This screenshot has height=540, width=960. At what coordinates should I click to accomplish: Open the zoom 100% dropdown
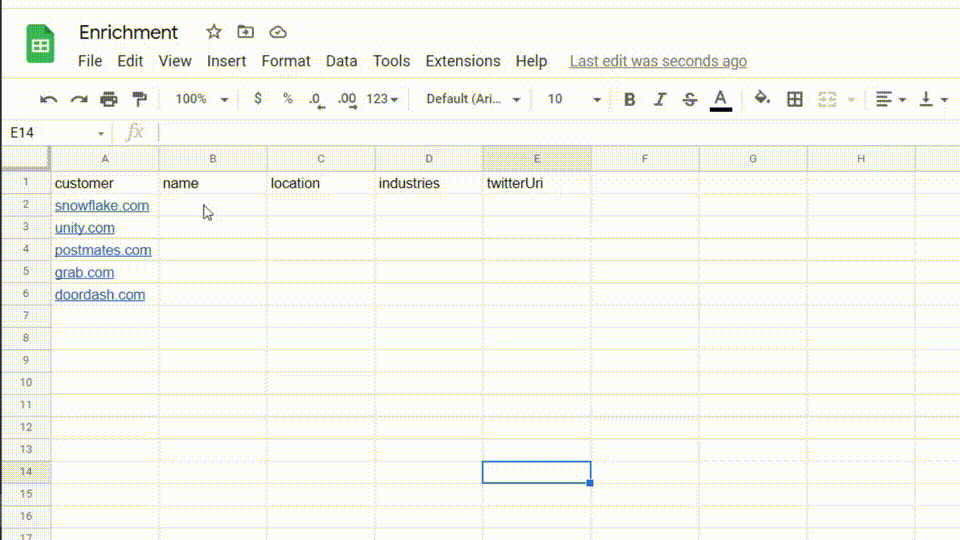[x=201, y=99]
